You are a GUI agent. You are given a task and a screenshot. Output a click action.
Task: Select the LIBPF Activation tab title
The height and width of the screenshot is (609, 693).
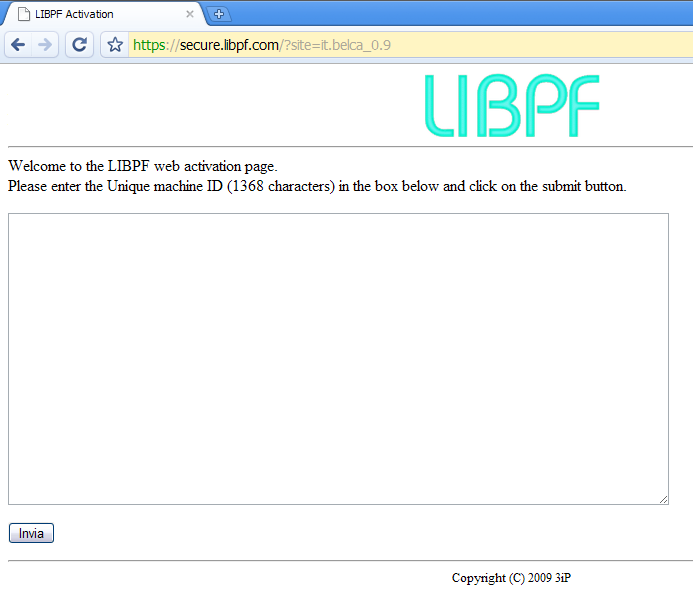[74, 14]
